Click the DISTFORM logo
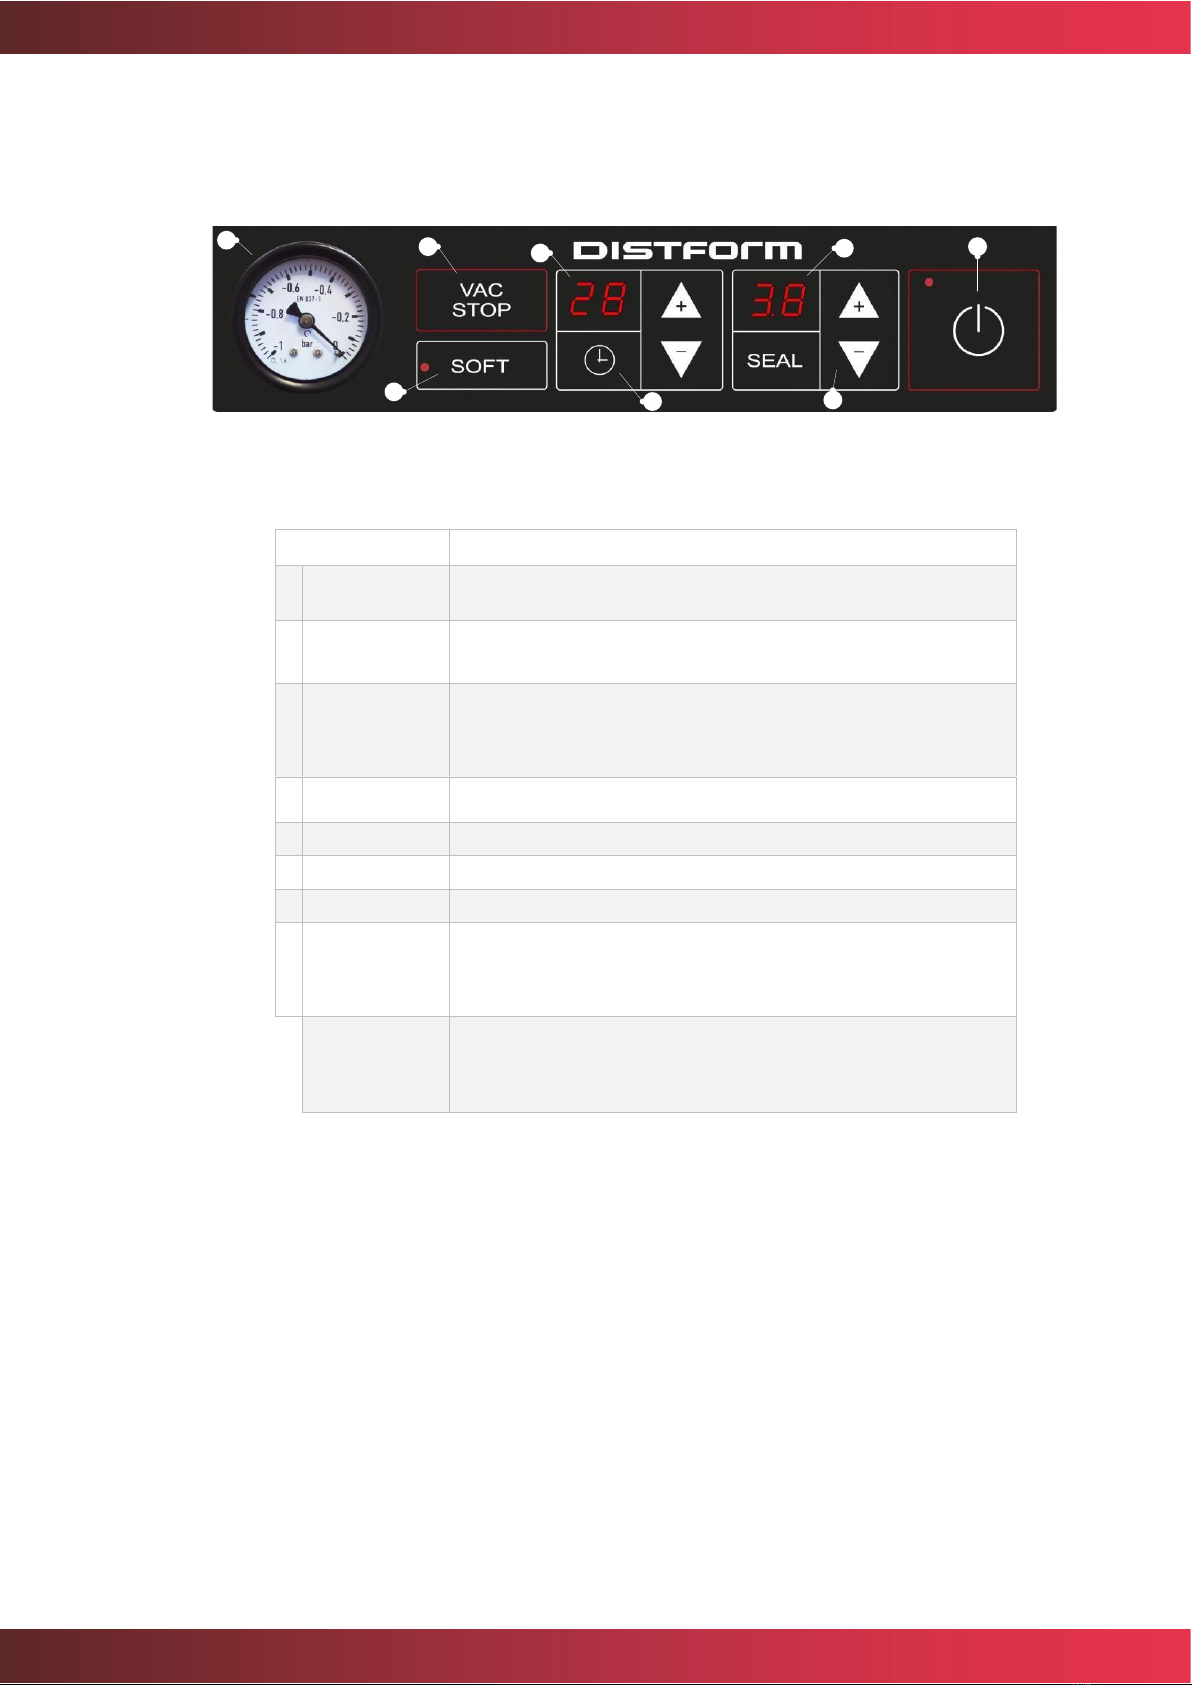This screenshot has width=1192, height=1685. [688, 250]
